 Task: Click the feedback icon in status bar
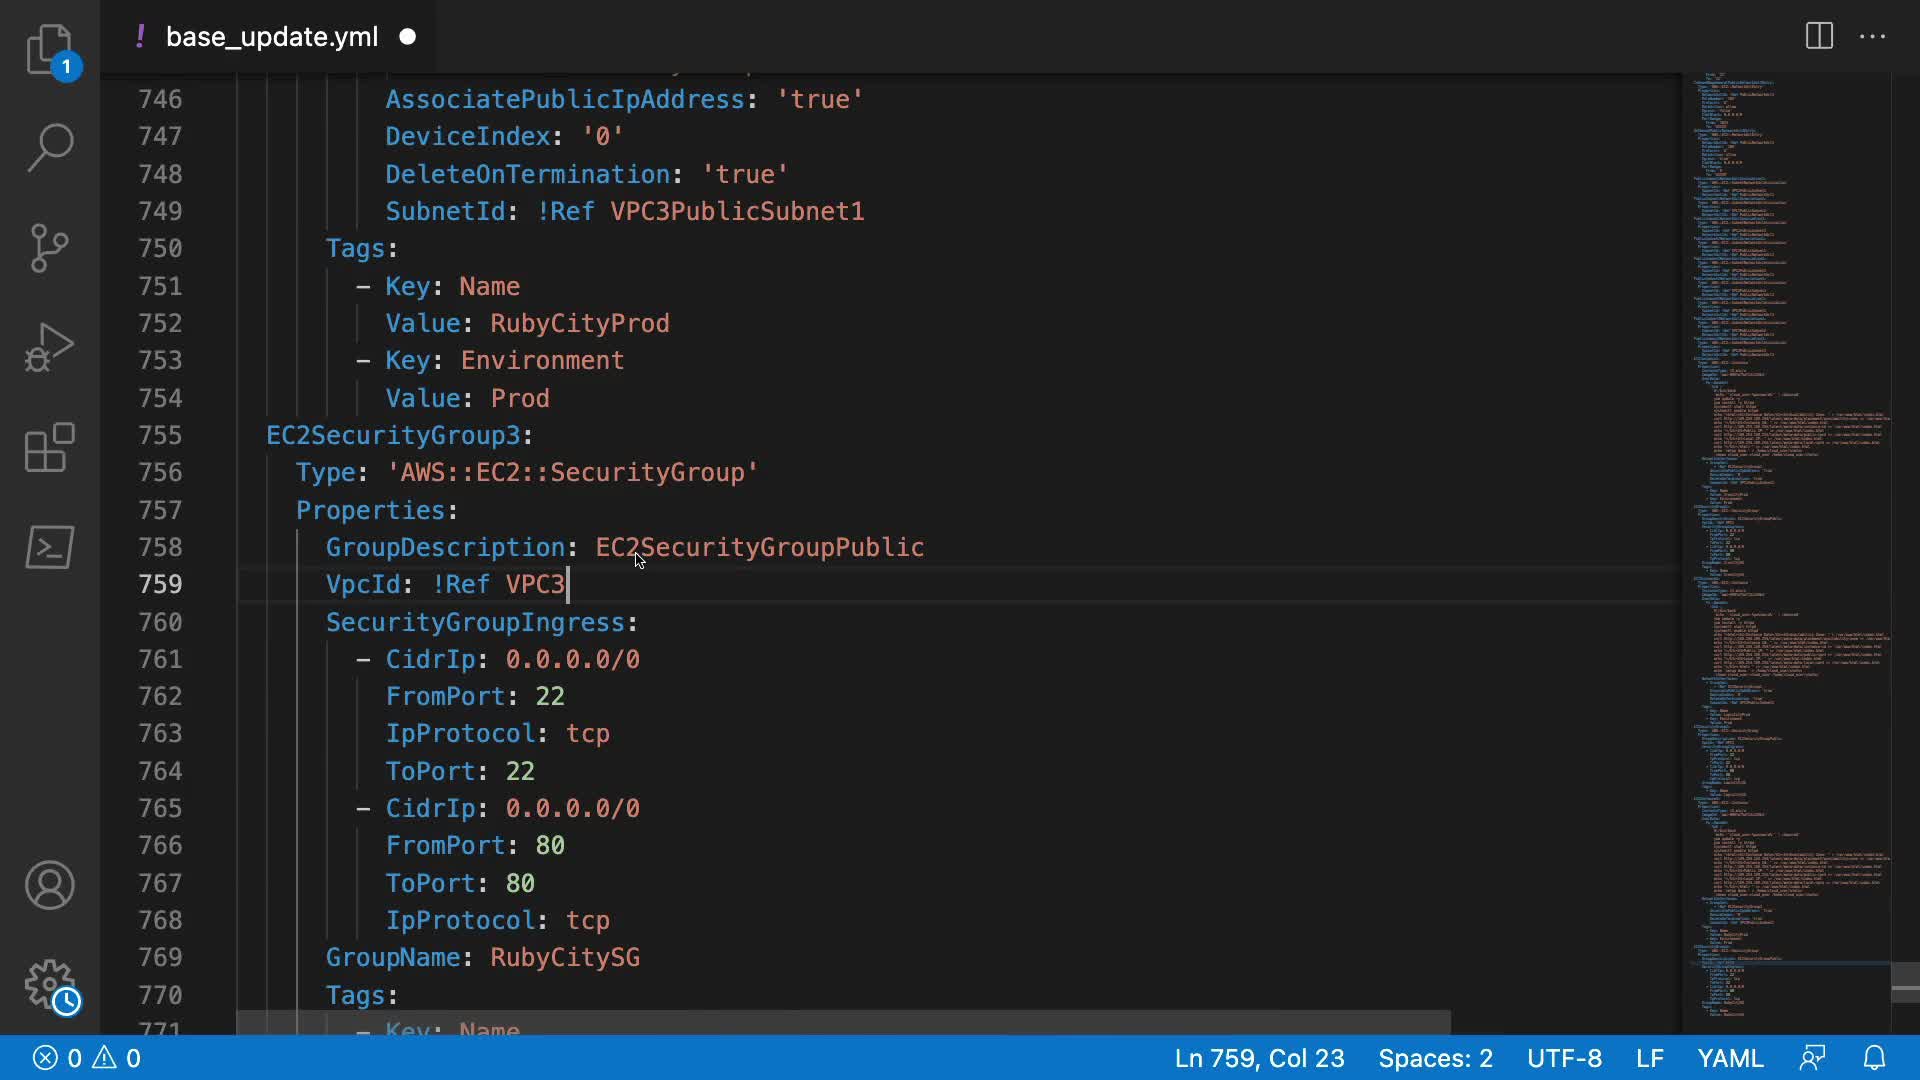[1812, 1058]
